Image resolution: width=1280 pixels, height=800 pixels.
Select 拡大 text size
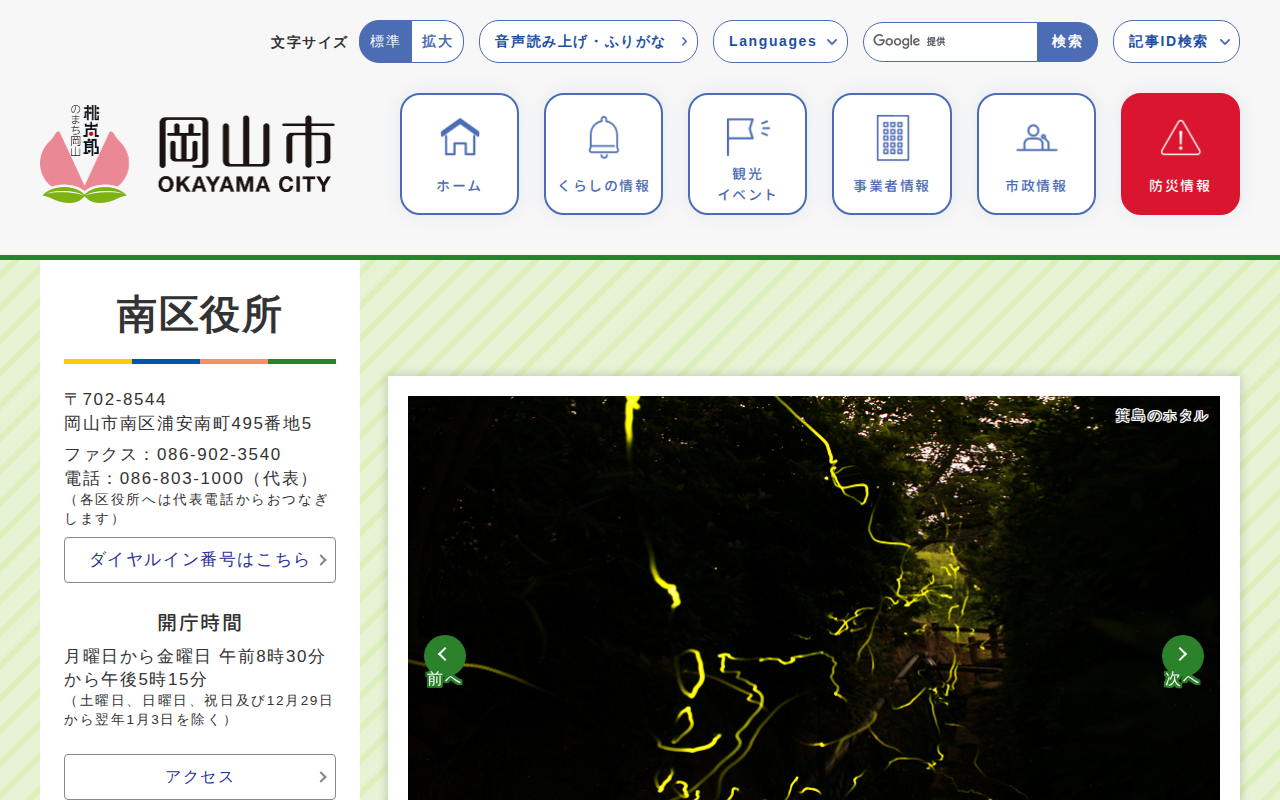click(437, 42)
